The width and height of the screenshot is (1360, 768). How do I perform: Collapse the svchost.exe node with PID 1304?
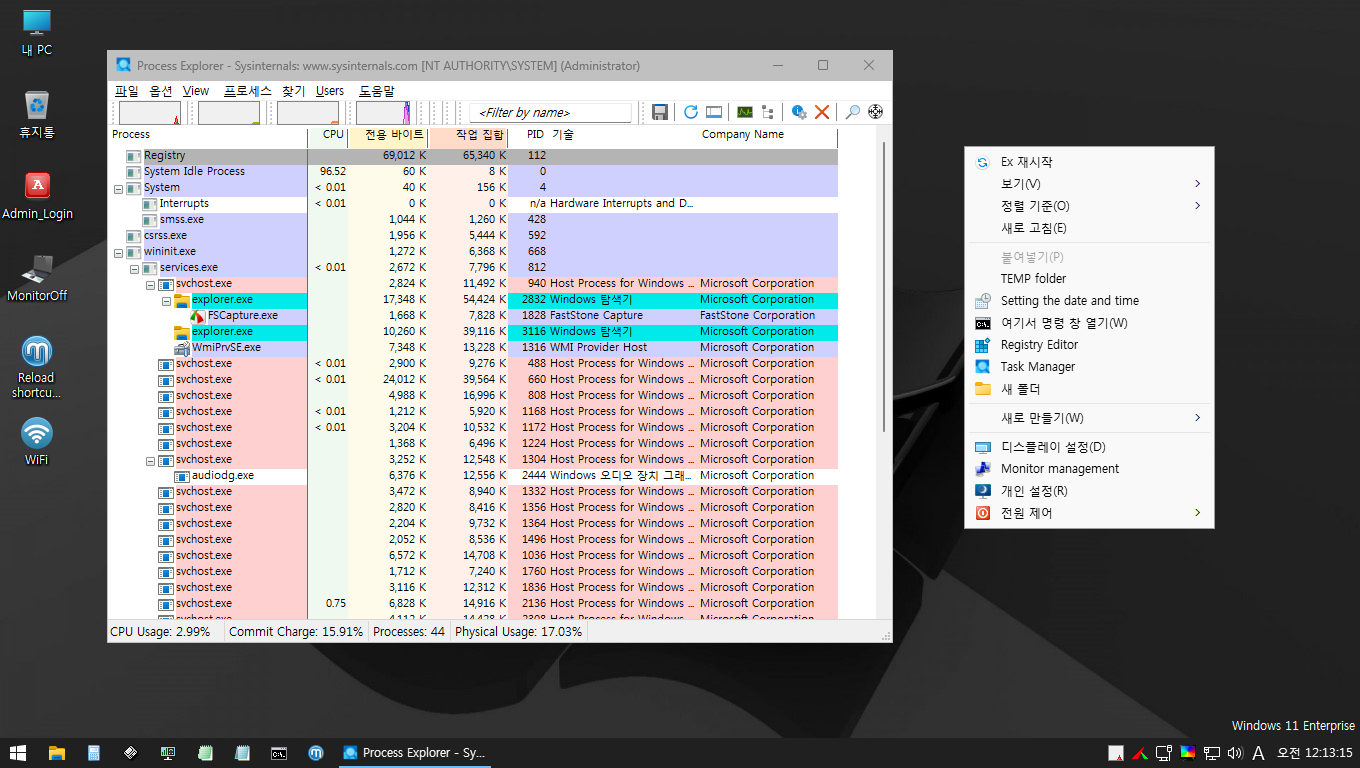pyautogui.click(x=150, y=460)
